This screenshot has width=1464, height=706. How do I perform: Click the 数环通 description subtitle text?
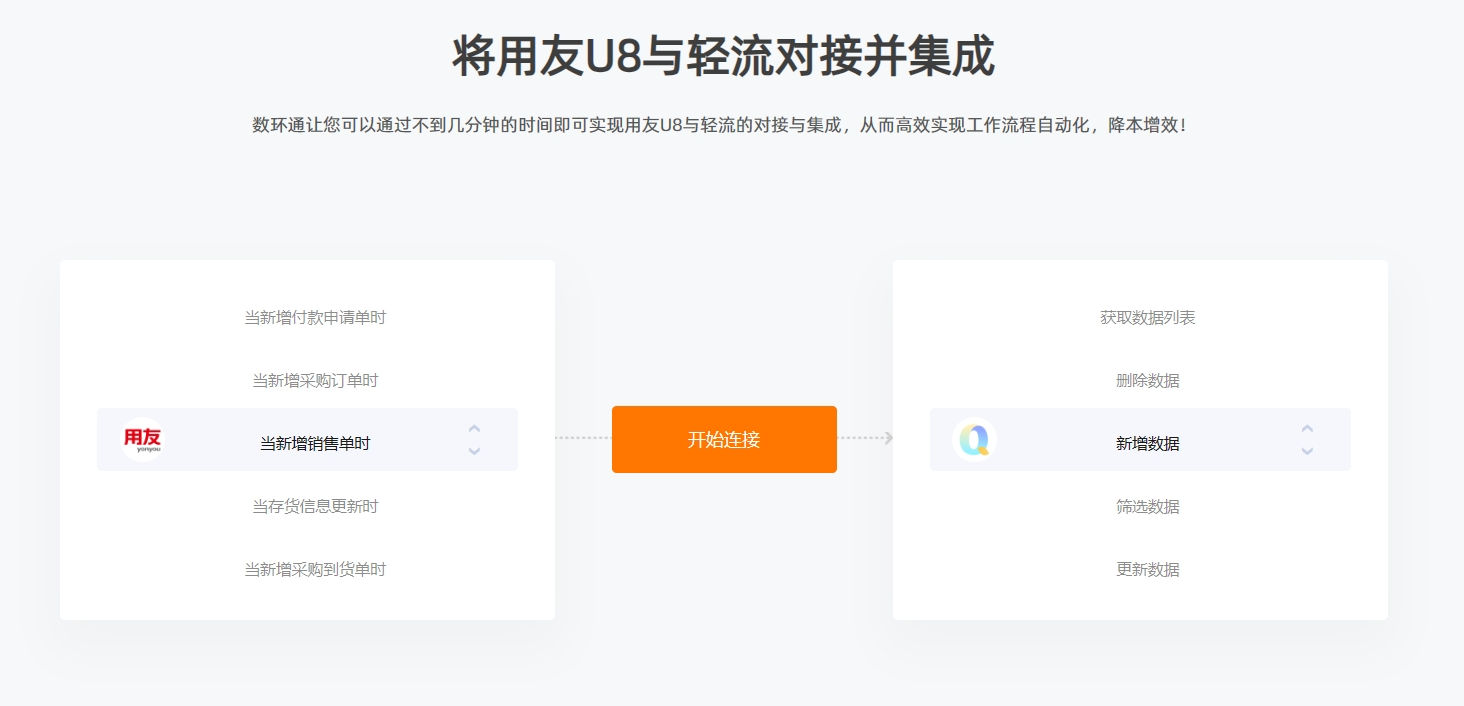720,126
